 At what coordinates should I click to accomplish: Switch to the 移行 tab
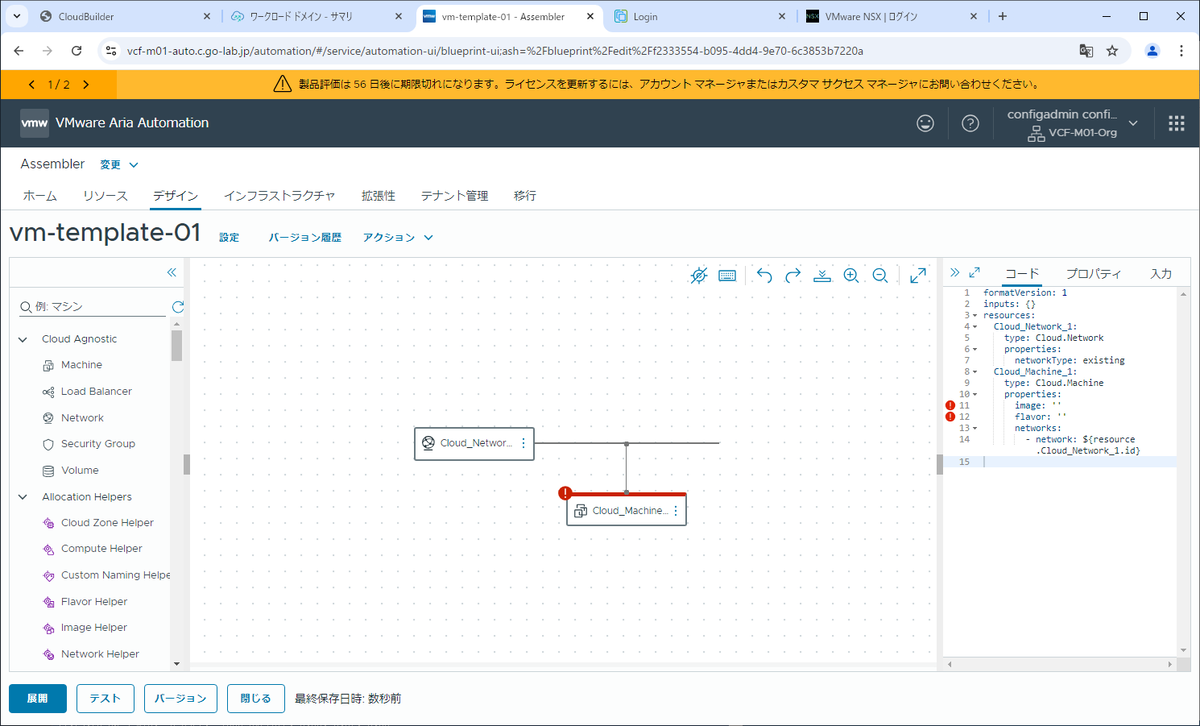(x=525, y=196)
